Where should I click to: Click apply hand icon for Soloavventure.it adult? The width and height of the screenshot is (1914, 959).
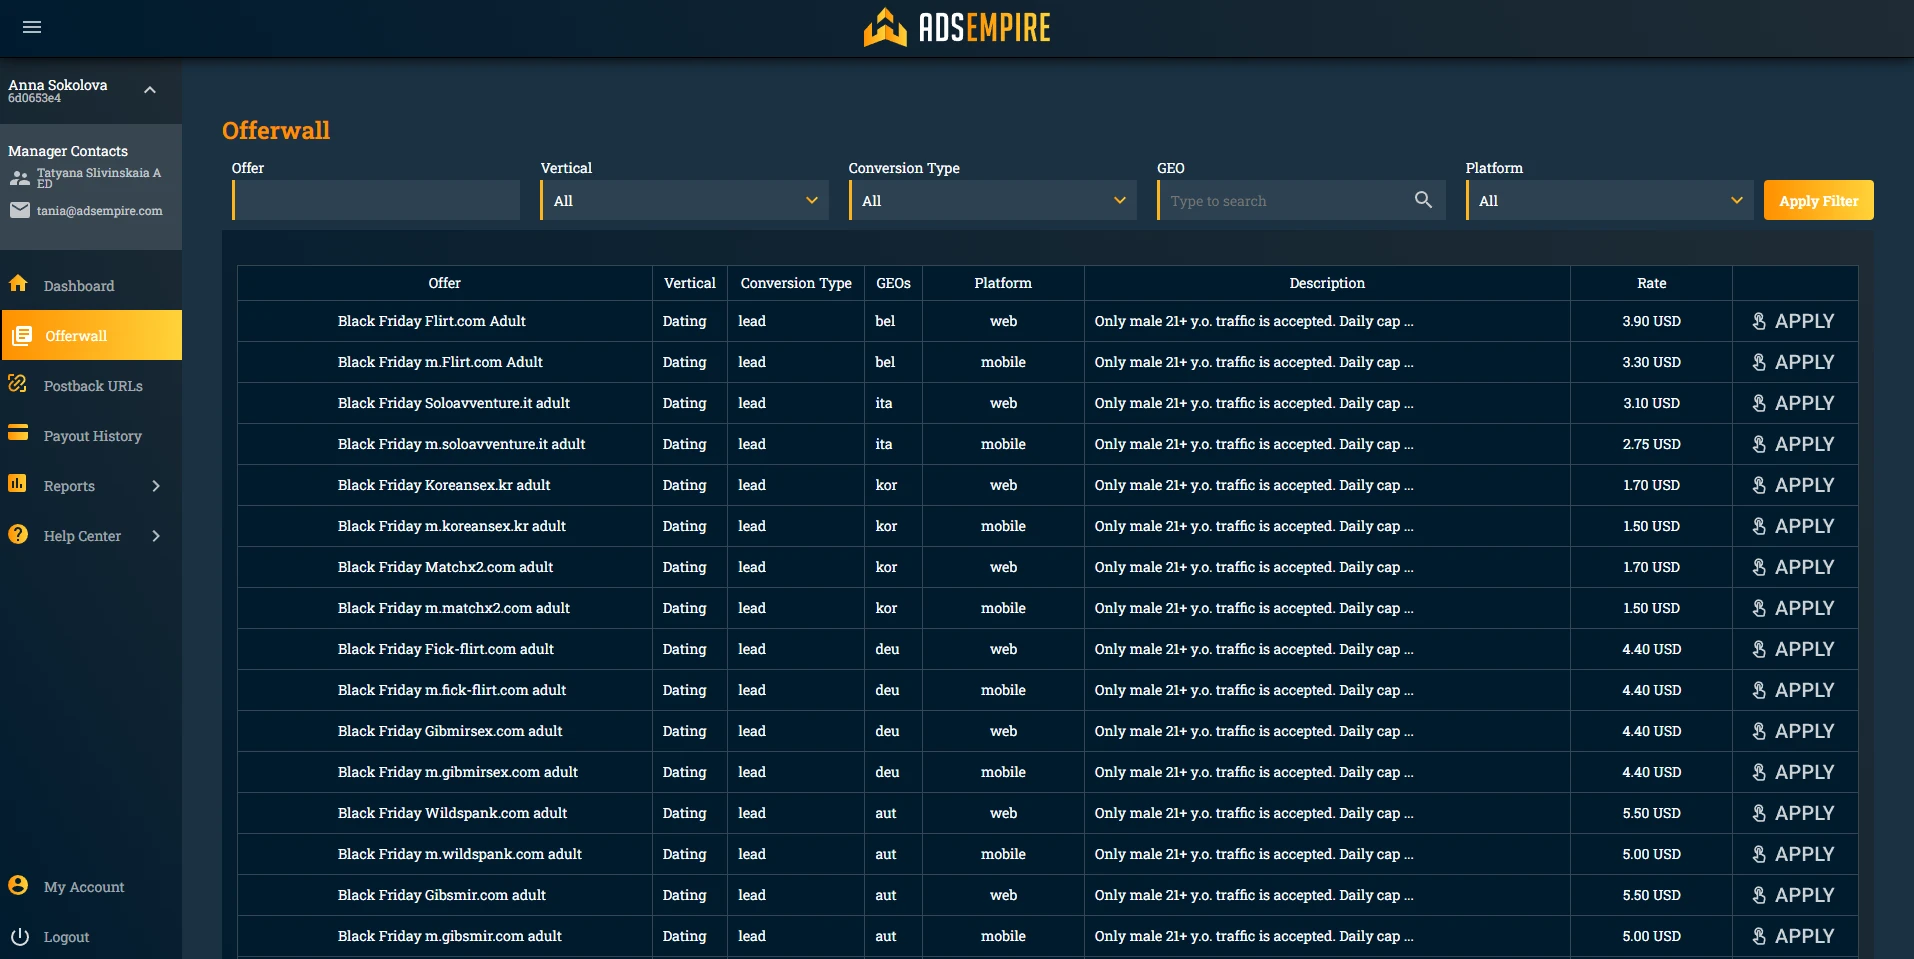[x=1759, y=403]
